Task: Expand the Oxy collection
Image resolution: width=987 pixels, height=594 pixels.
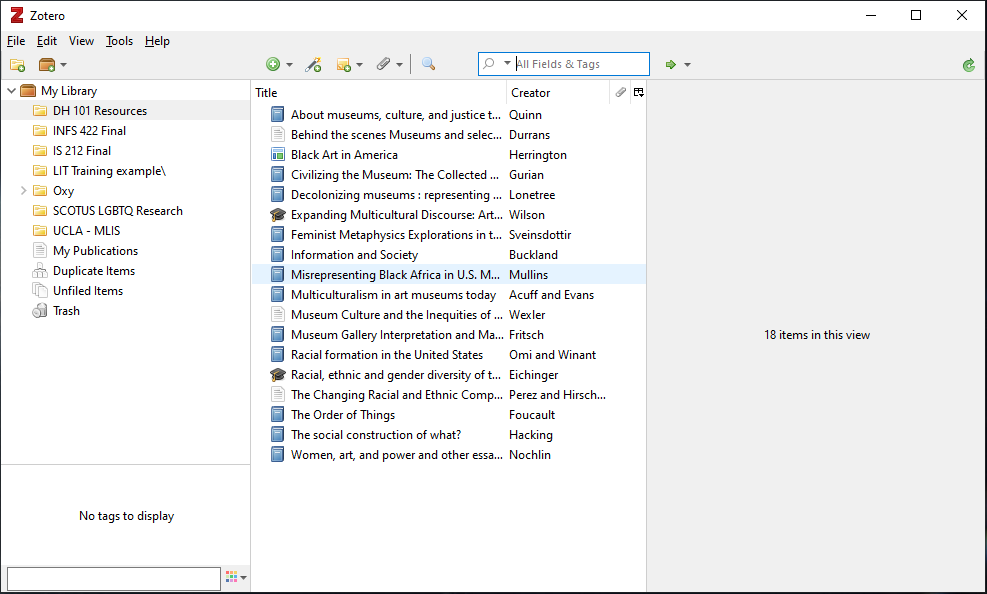Action: pyautogui.click(x=23, y=191)
